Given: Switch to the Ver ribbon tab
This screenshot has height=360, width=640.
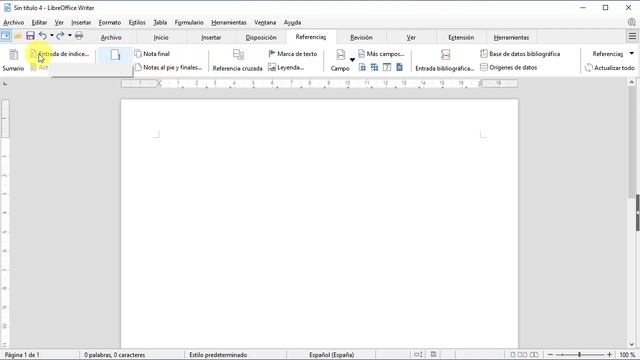Looking at the screenshot, I should pyautogui.click(x=411, y=37).
